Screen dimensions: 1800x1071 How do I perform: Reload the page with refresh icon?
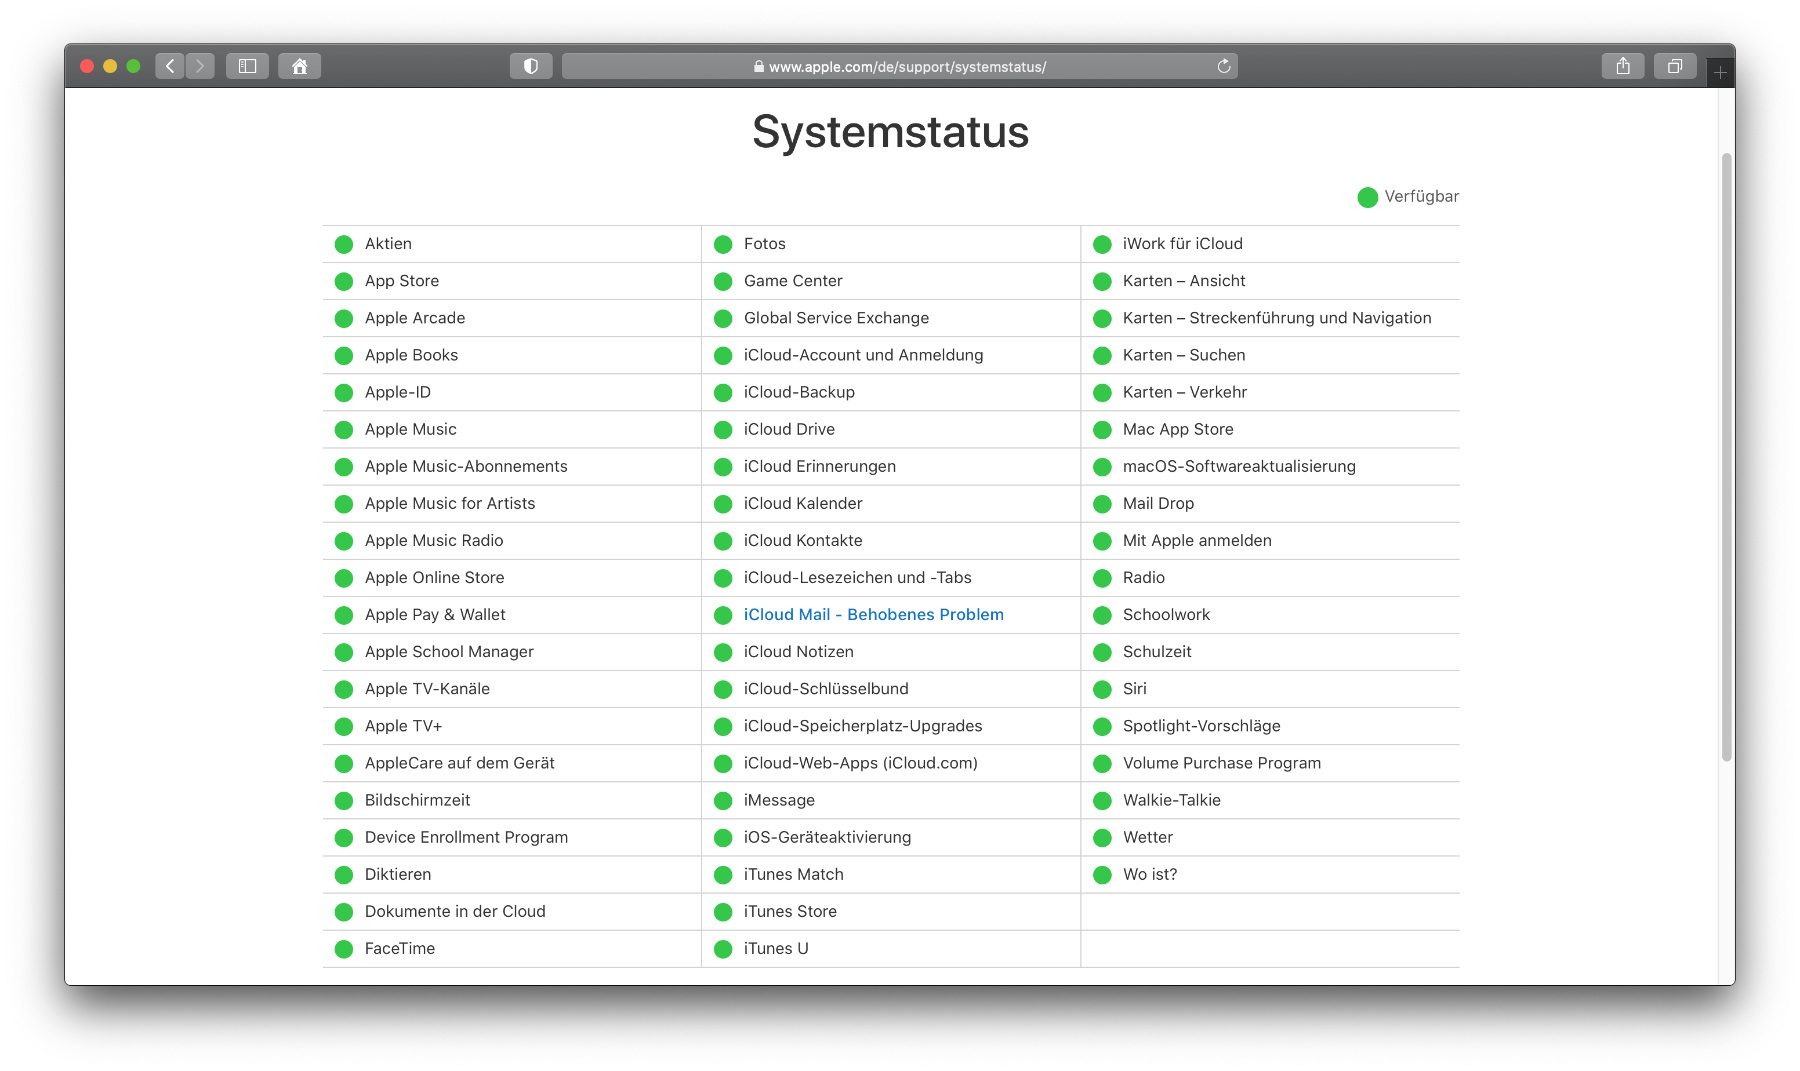(1223, 66)
